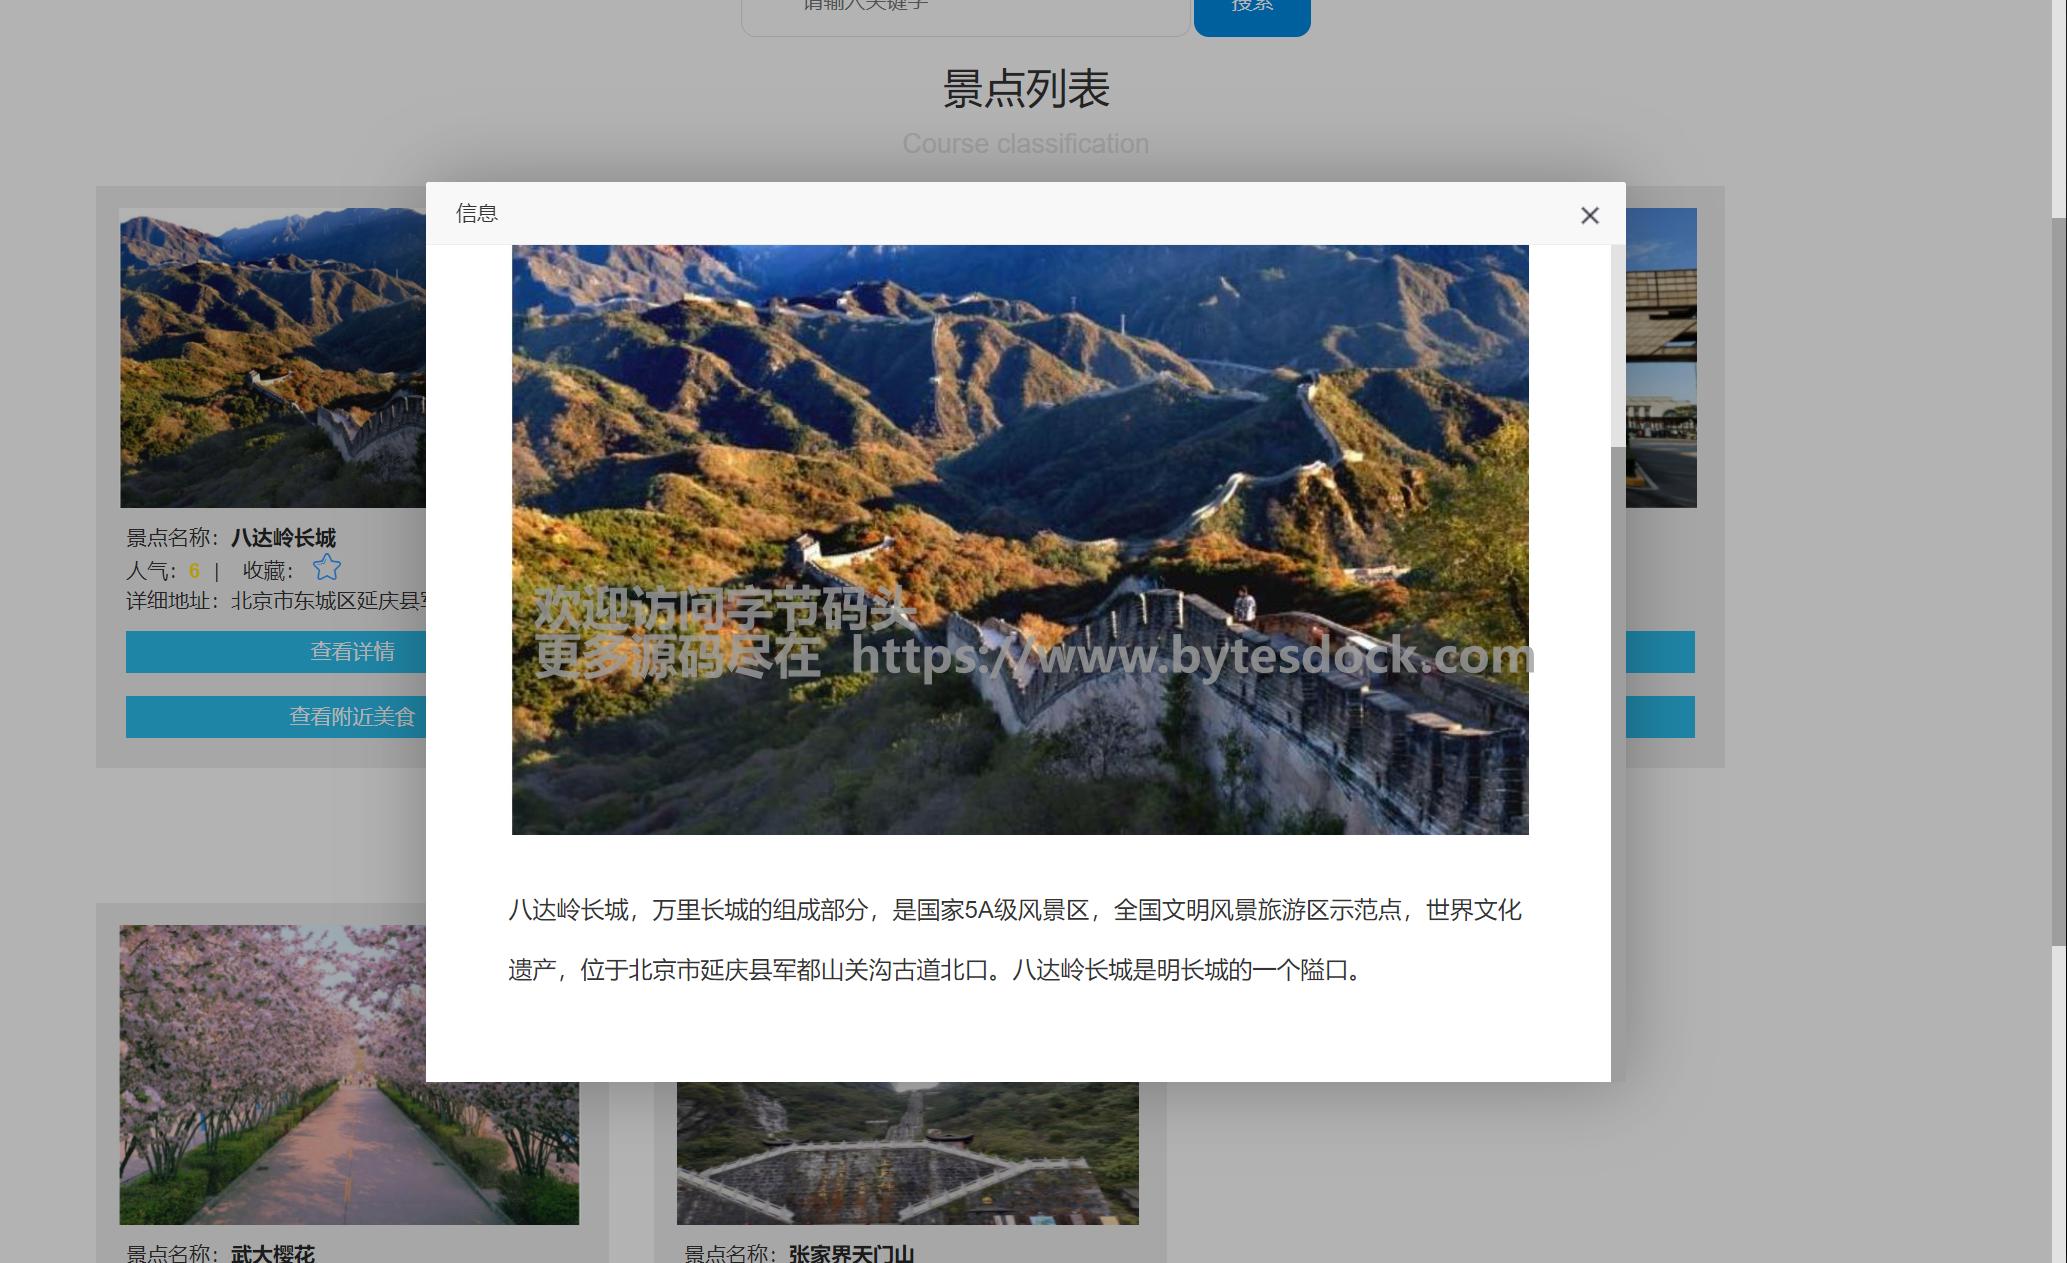Screen dimensions: 2067x1263
Task: Click the favorite star for 八达岭长城
Action: tap(326, 568)
